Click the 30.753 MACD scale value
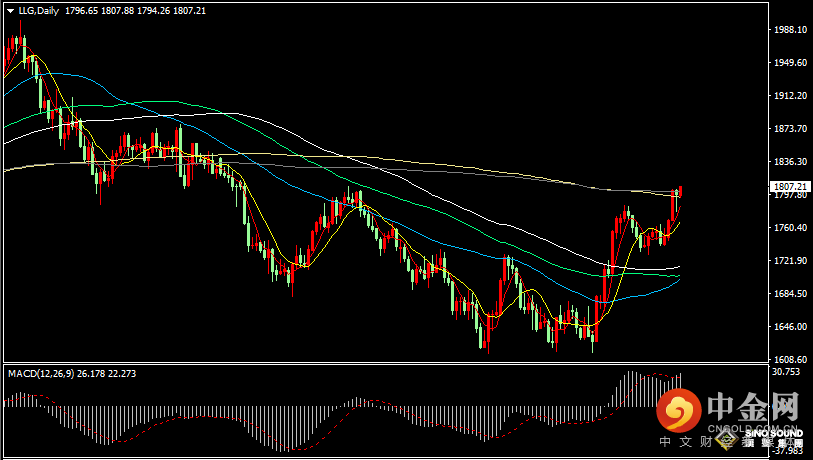 click(x=788, y=372)
